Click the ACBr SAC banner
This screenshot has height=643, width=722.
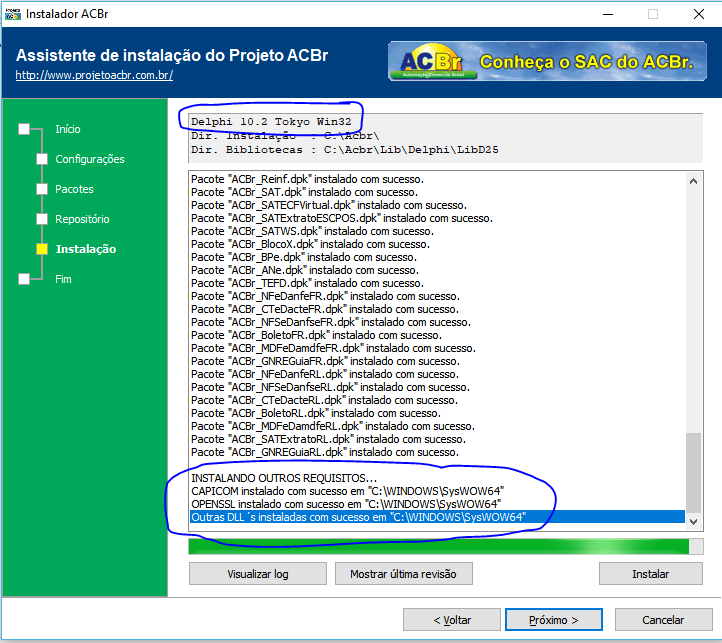(547, 61)
